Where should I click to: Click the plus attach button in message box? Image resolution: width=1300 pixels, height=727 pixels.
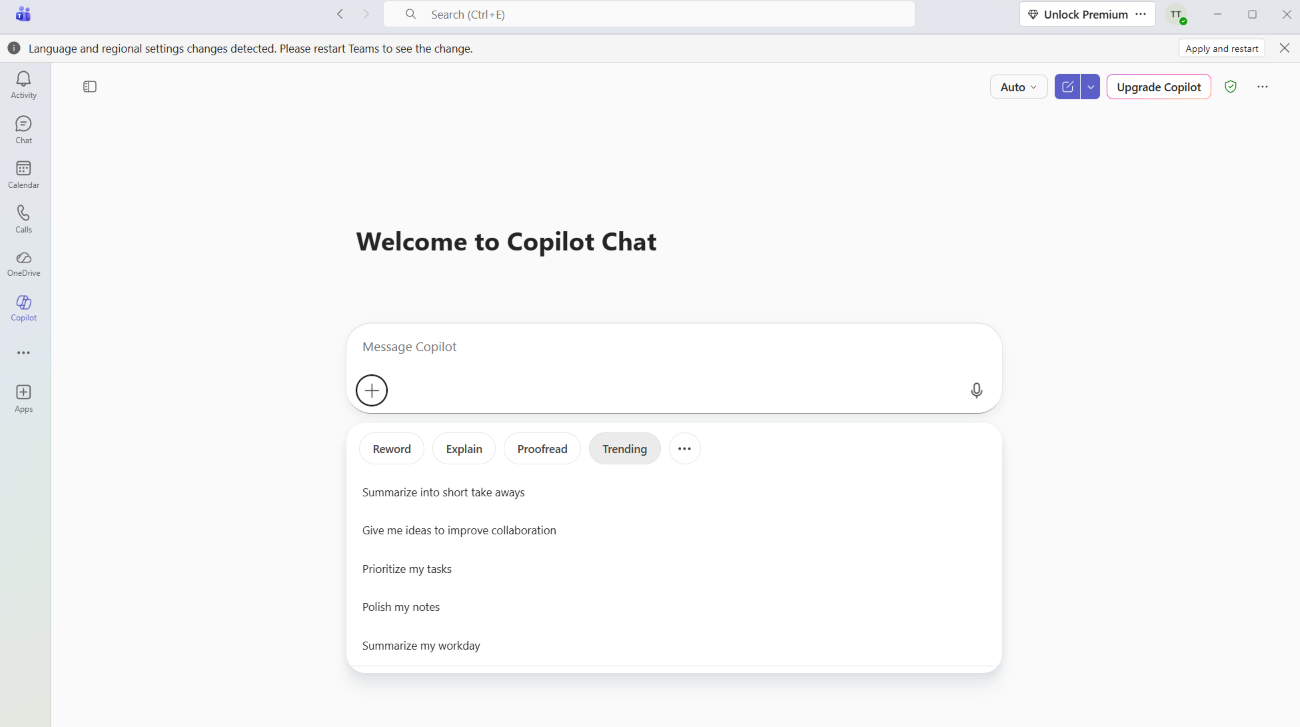click(x=372, y=390)
